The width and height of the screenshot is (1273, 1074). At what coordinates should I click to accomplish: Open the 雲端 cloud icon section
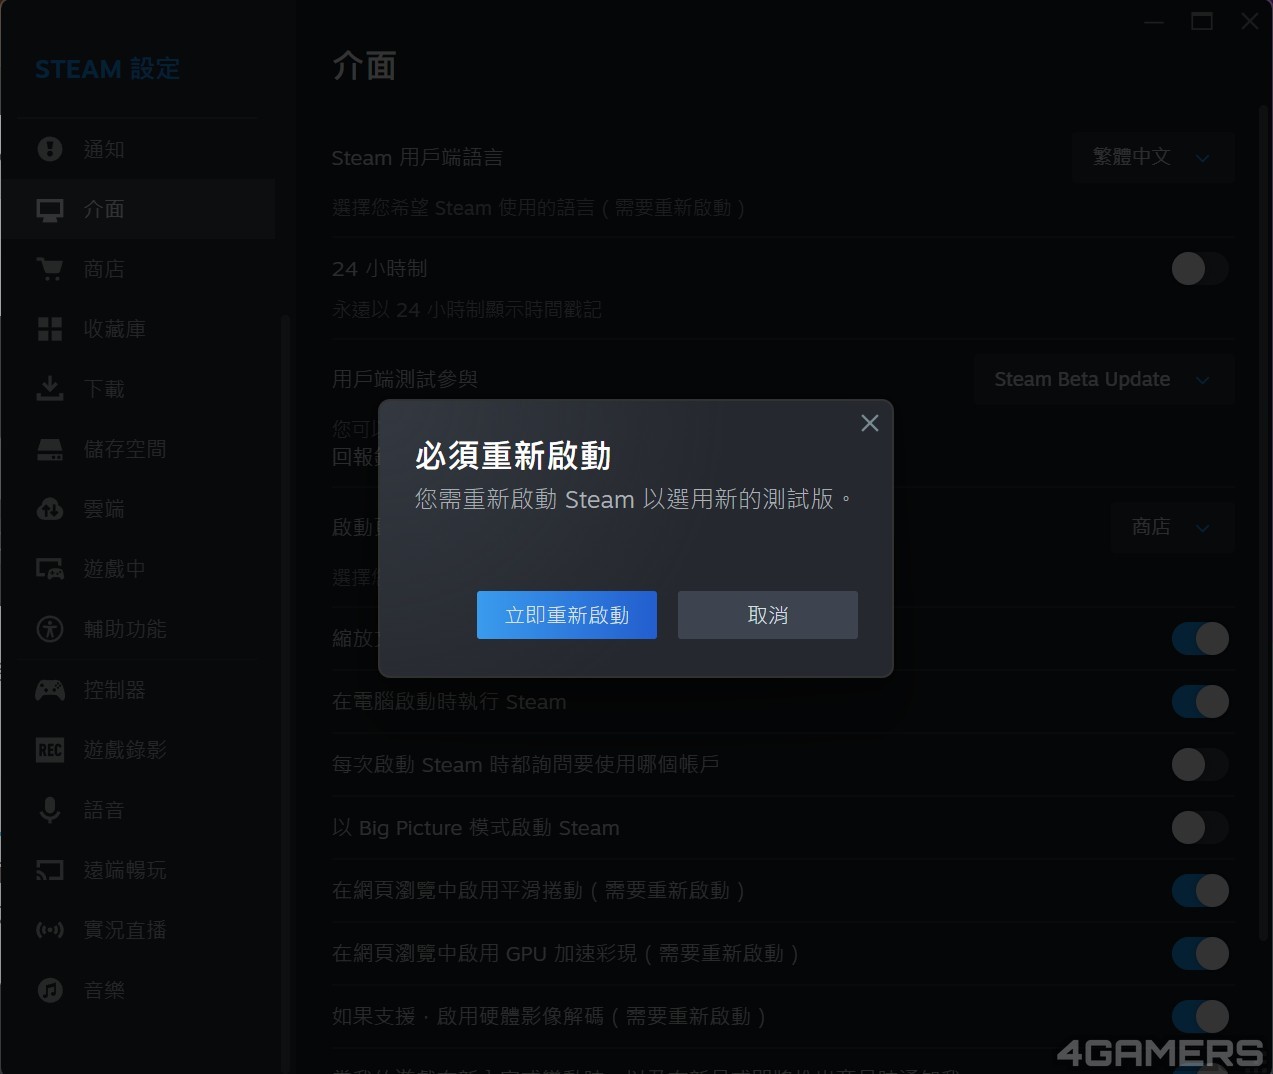50,509
